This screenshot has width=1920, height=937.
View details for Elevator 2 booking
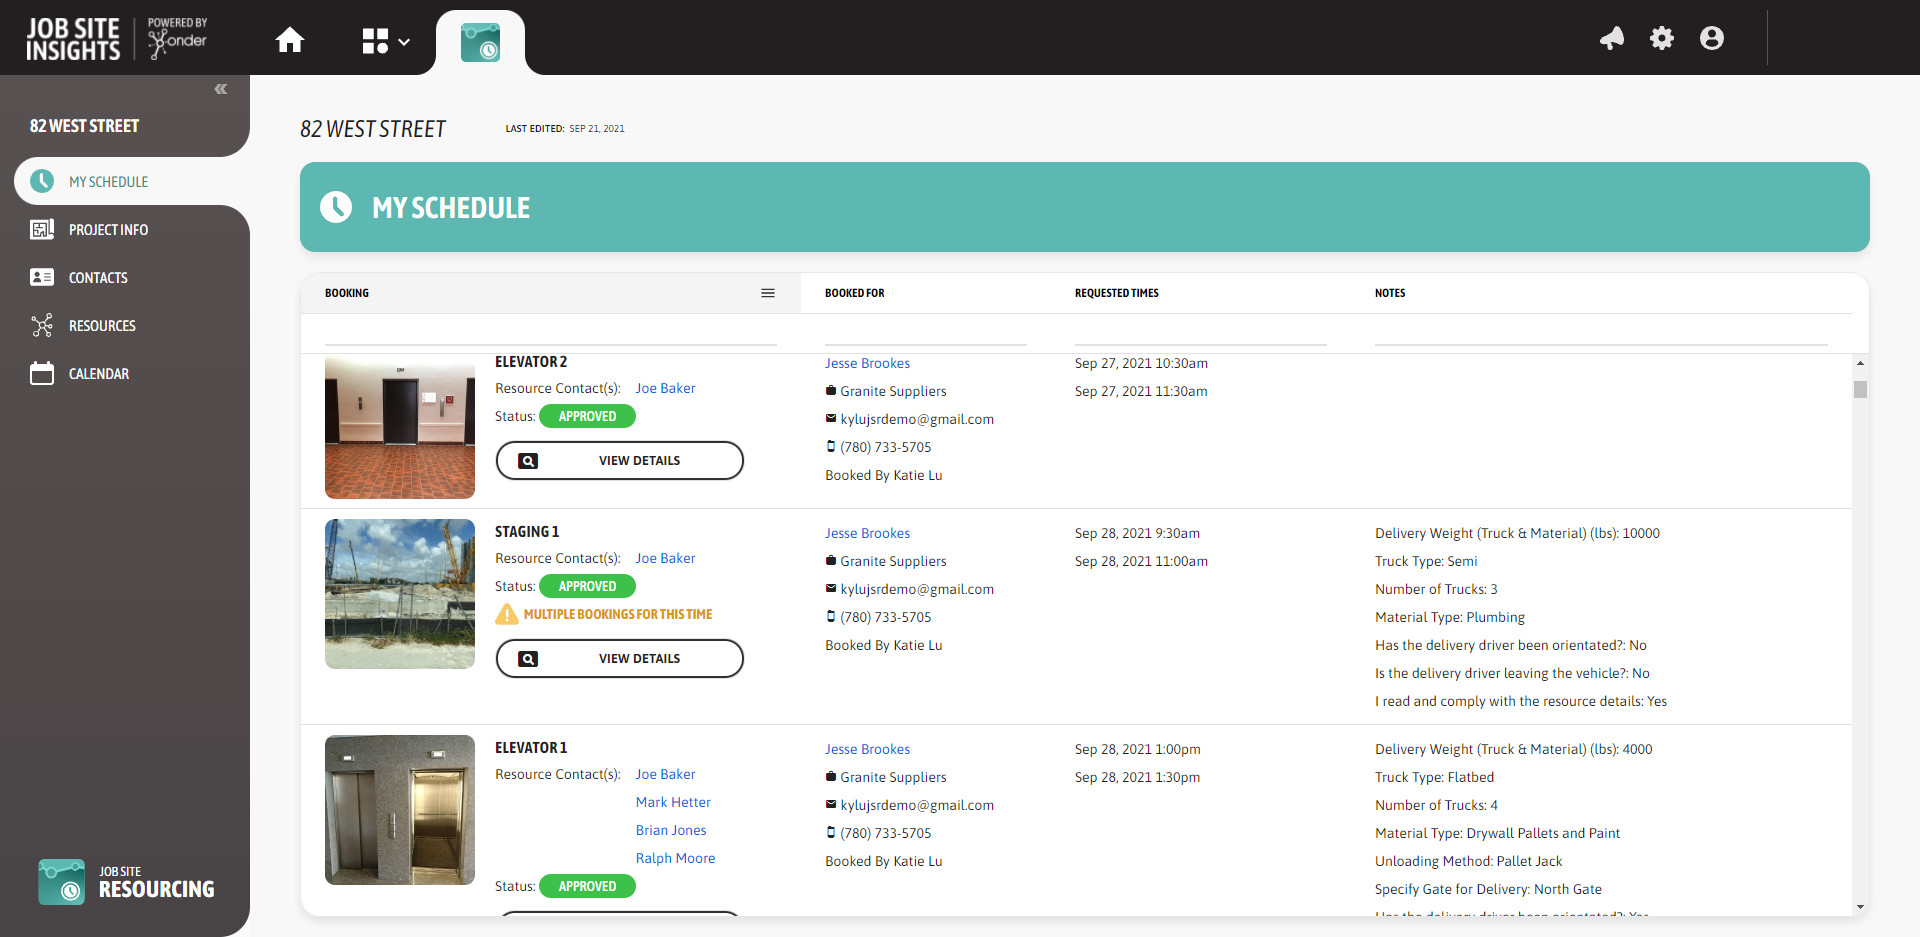[x=620, y=461]
